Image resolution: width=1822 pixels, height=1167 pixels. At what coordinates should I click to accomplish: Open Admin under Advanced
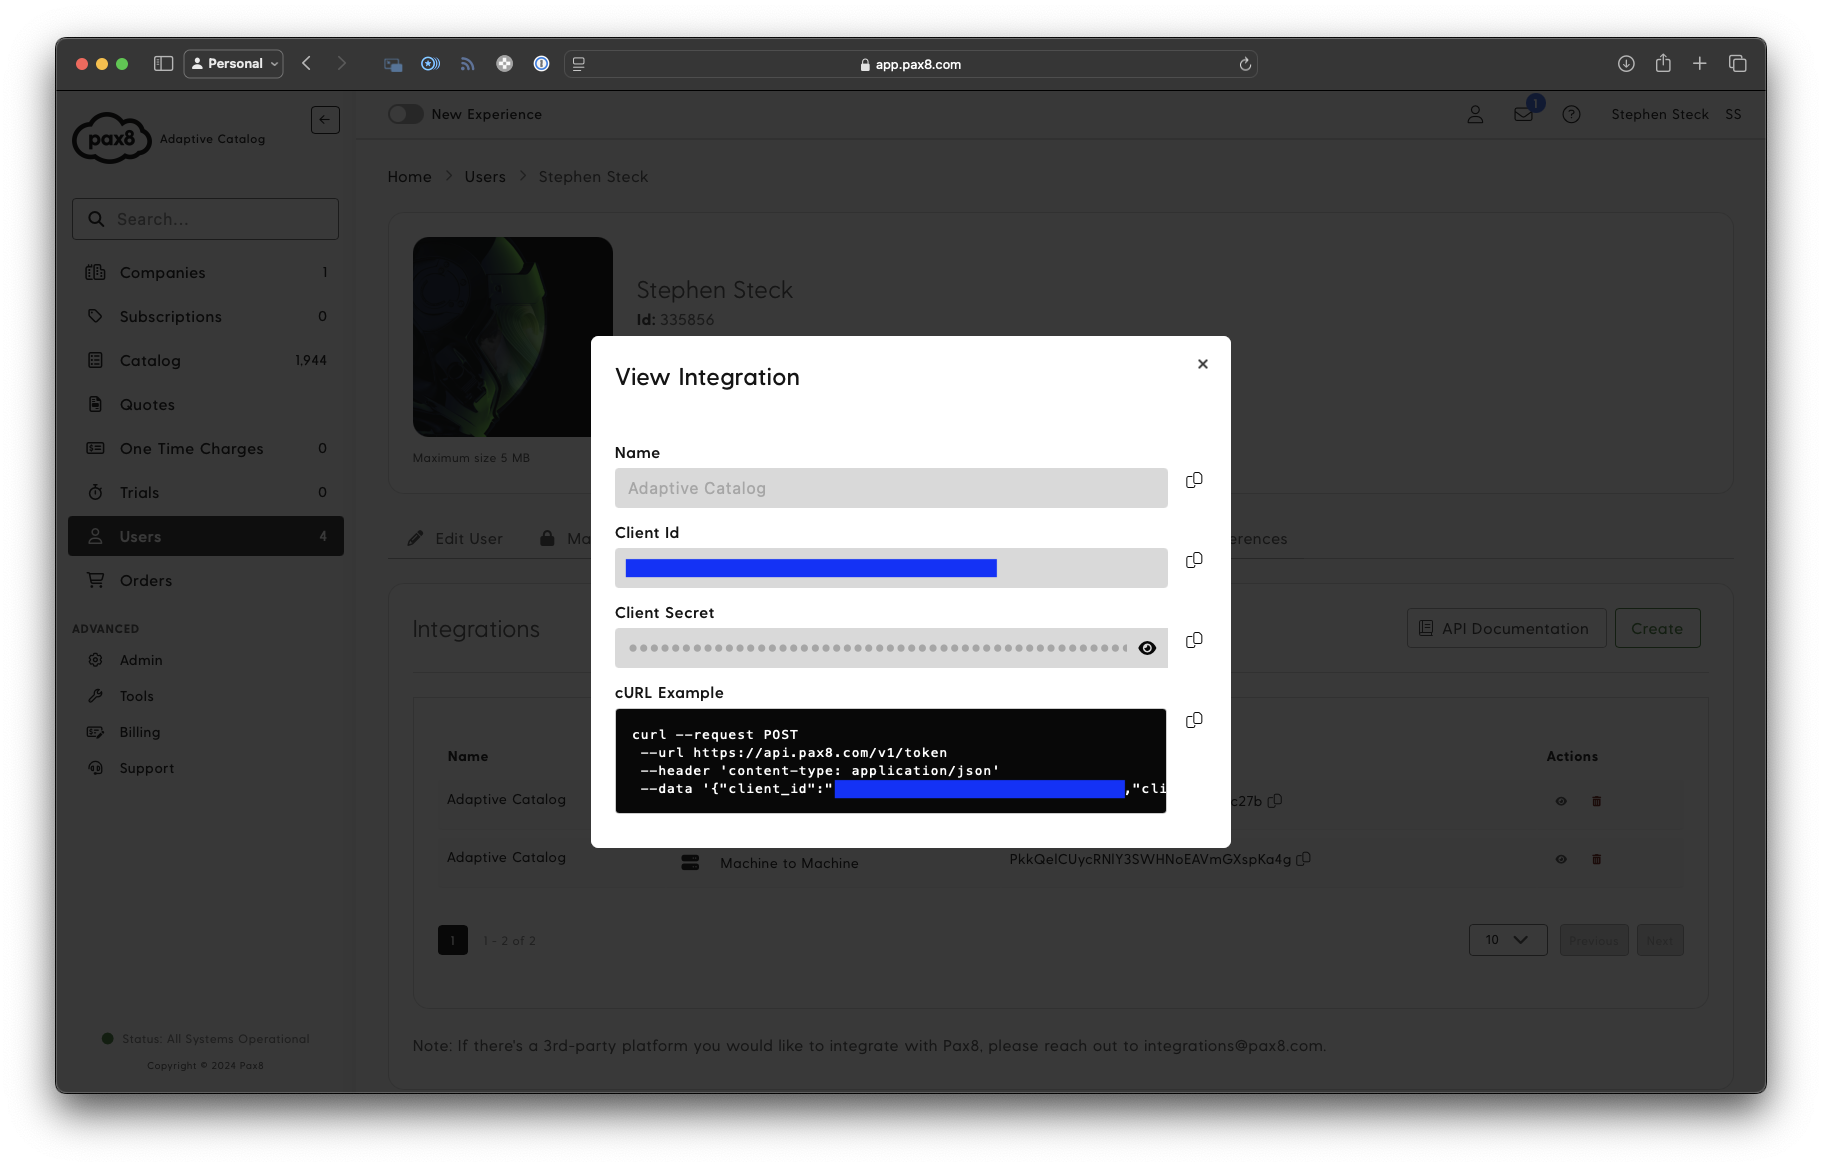click(x=140, y=660)
